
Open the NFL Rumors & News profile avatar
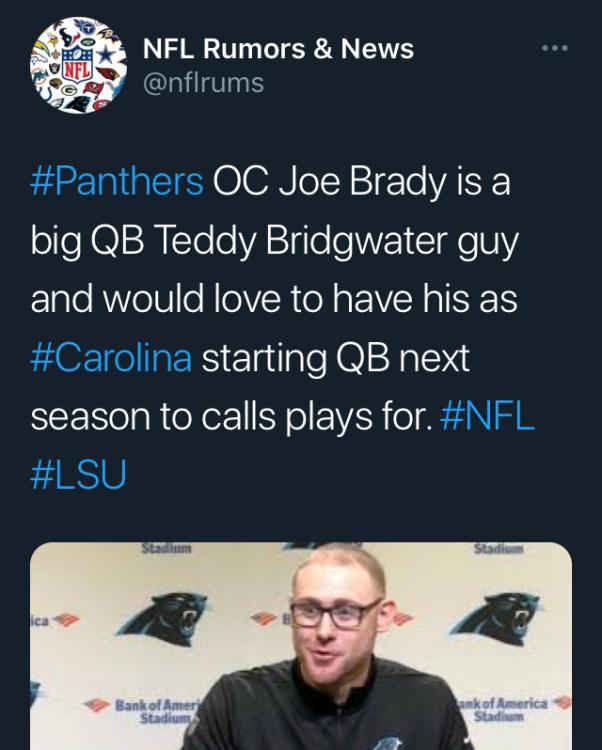(70, 68)
